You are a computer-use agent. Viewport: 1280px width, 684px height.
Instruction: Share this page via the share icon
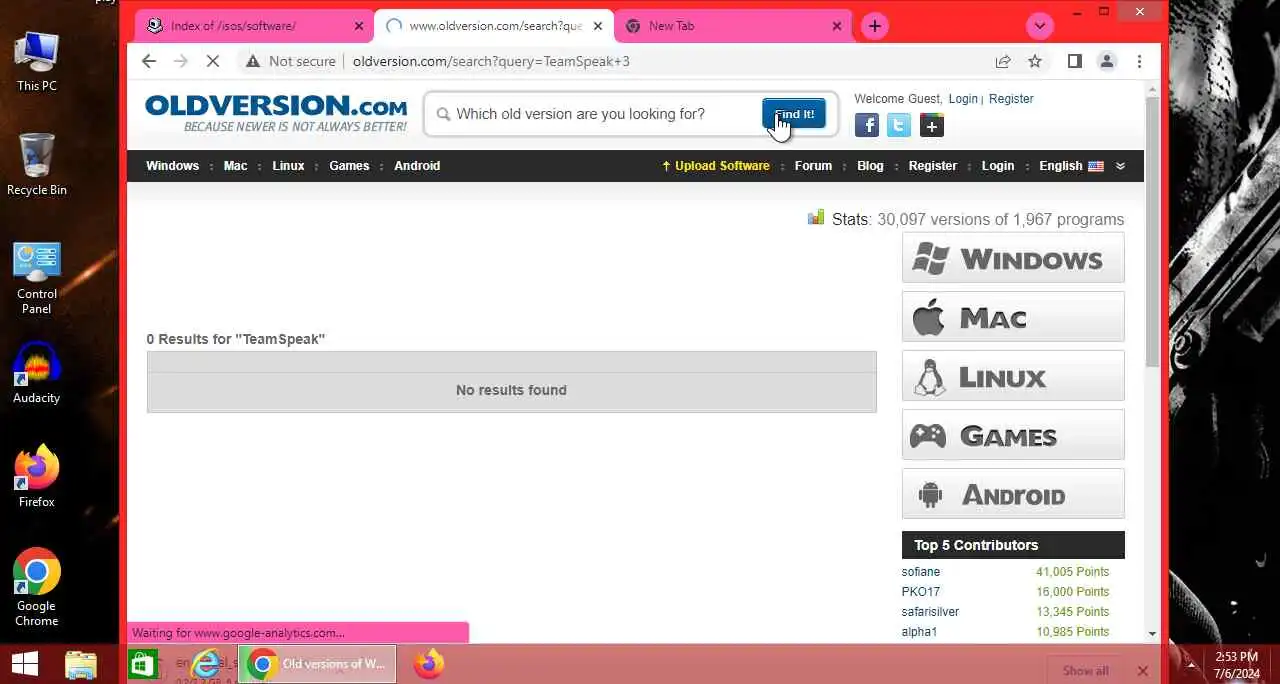pos(1003,61)
